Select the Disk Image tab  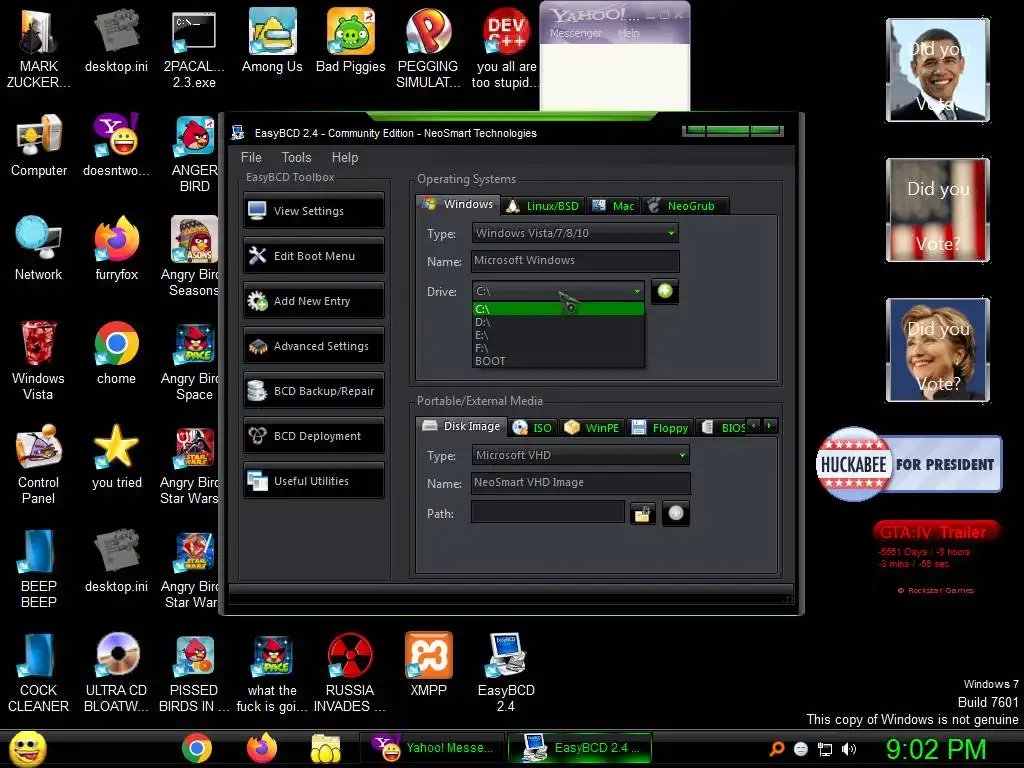coord(462,426)
